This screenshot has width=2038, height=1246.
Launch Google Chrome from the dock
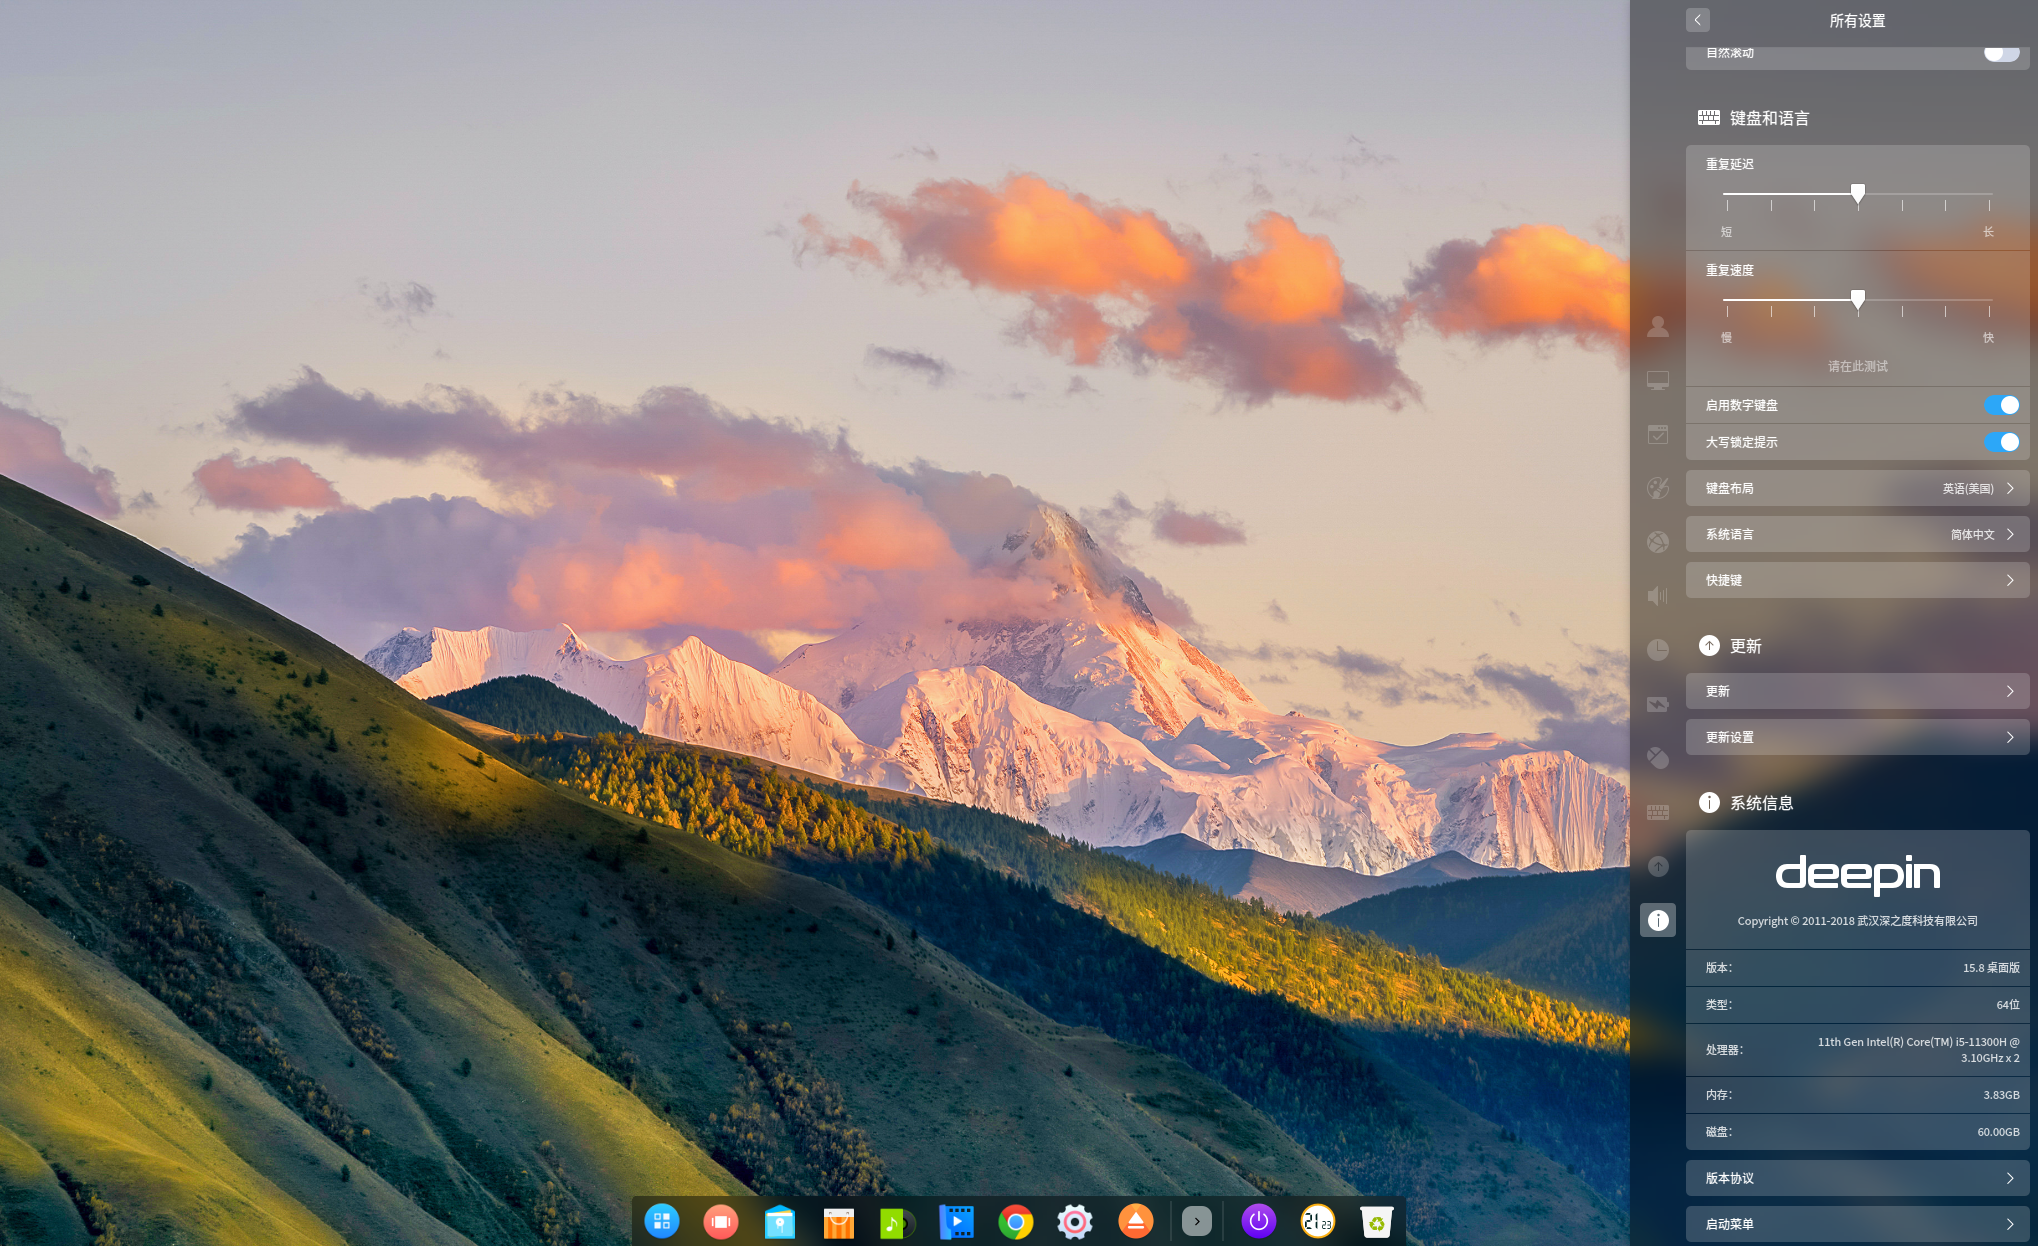point(1015,1222)
